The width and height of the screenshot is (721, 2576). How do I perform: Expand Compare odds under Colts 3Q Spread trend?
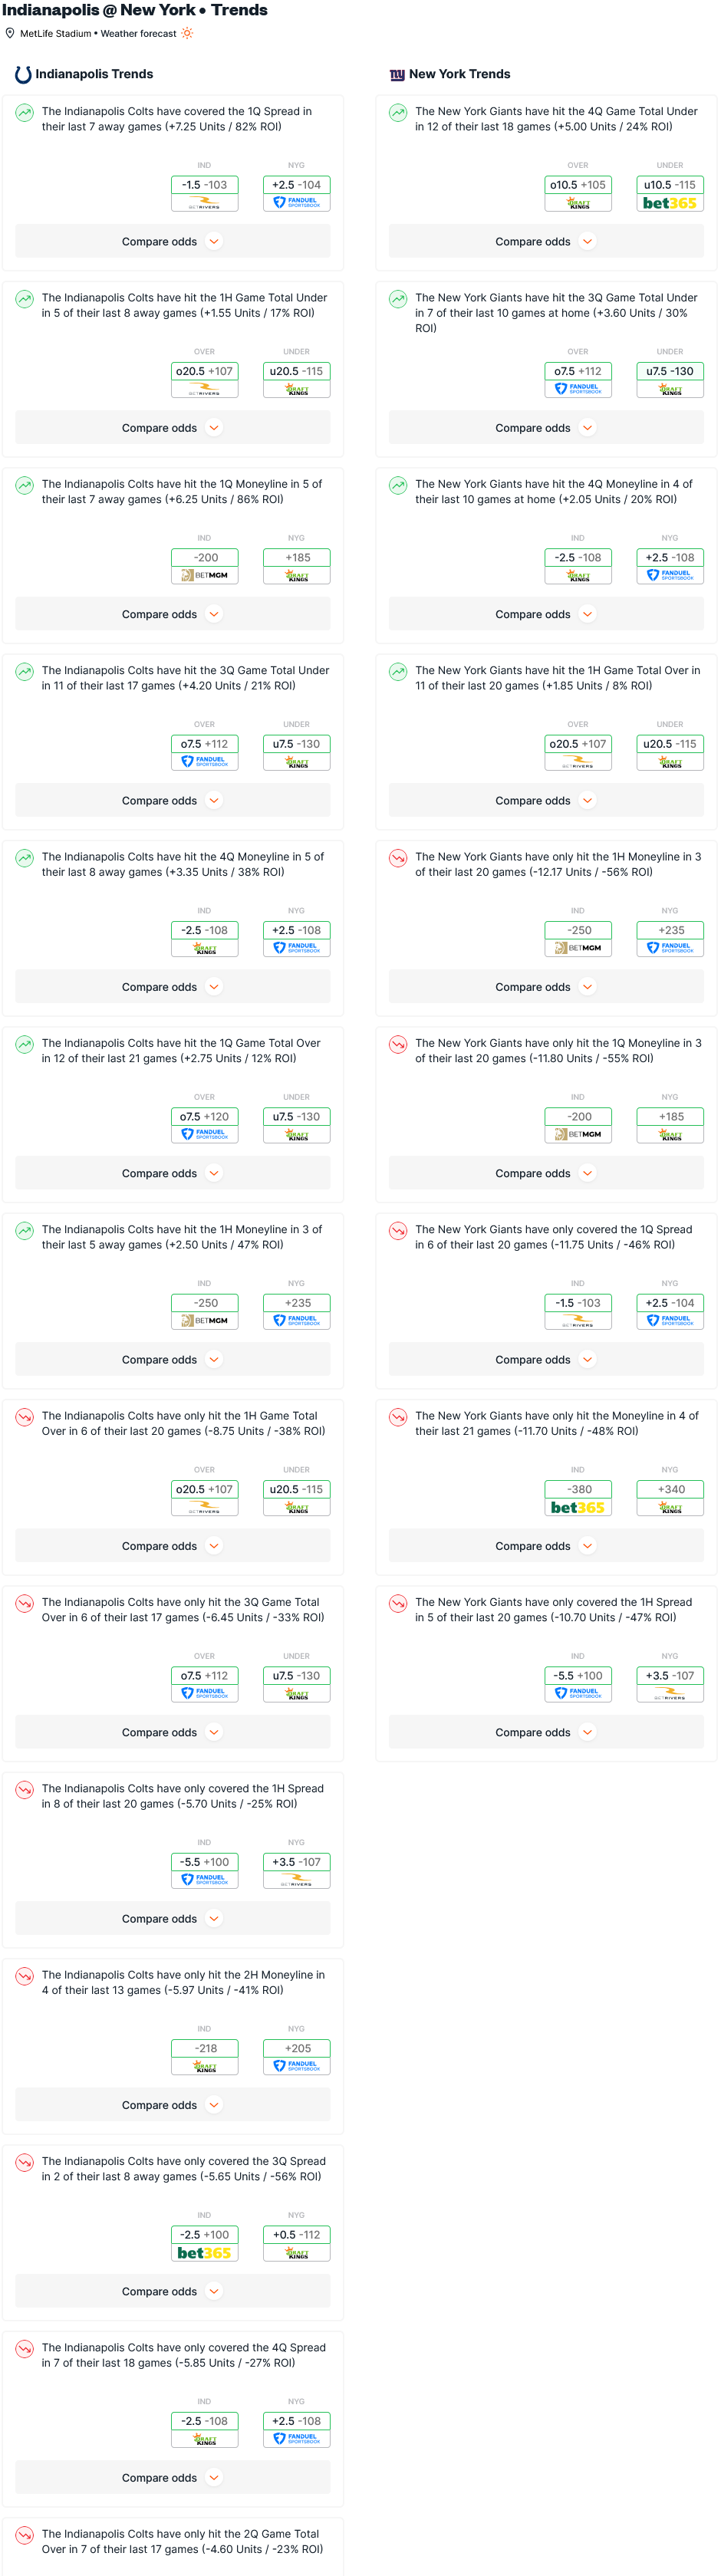(172, 2291)
